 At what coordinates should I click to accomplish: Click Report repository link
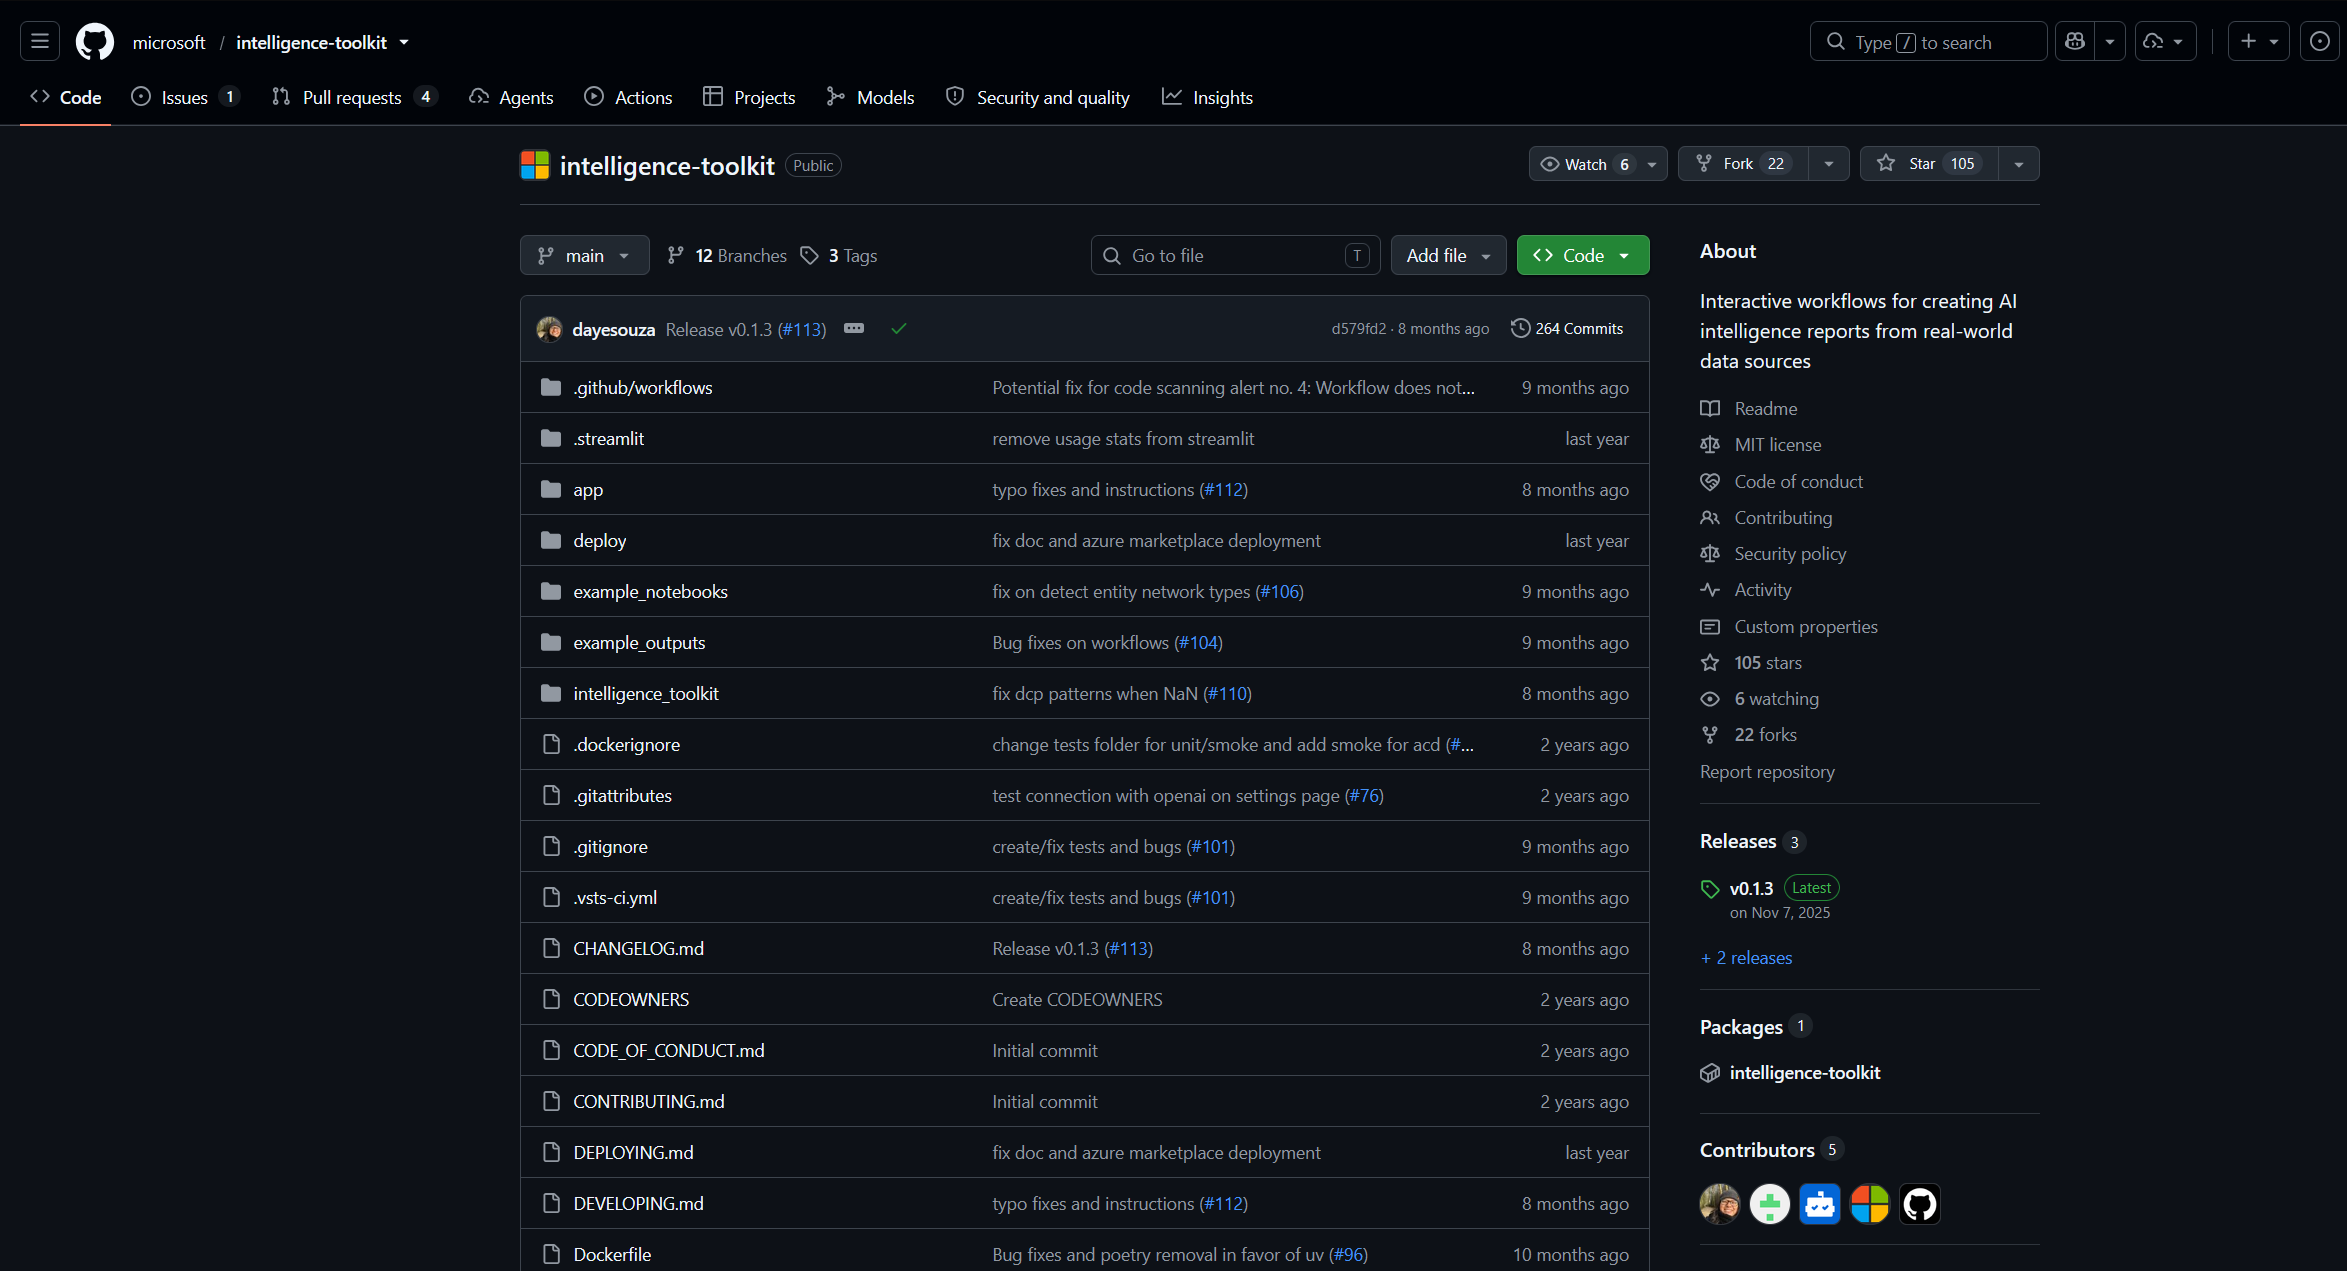(1767, 772)
